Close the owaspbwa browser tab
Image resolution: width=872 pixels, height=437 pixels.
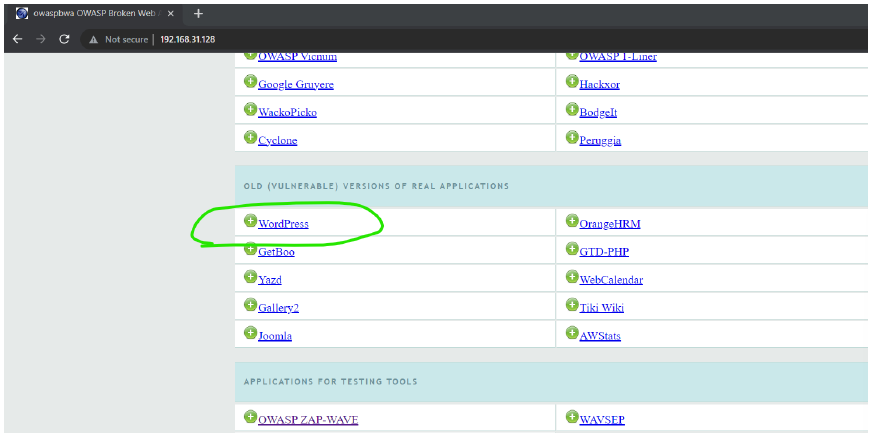(x=171, y=14)
